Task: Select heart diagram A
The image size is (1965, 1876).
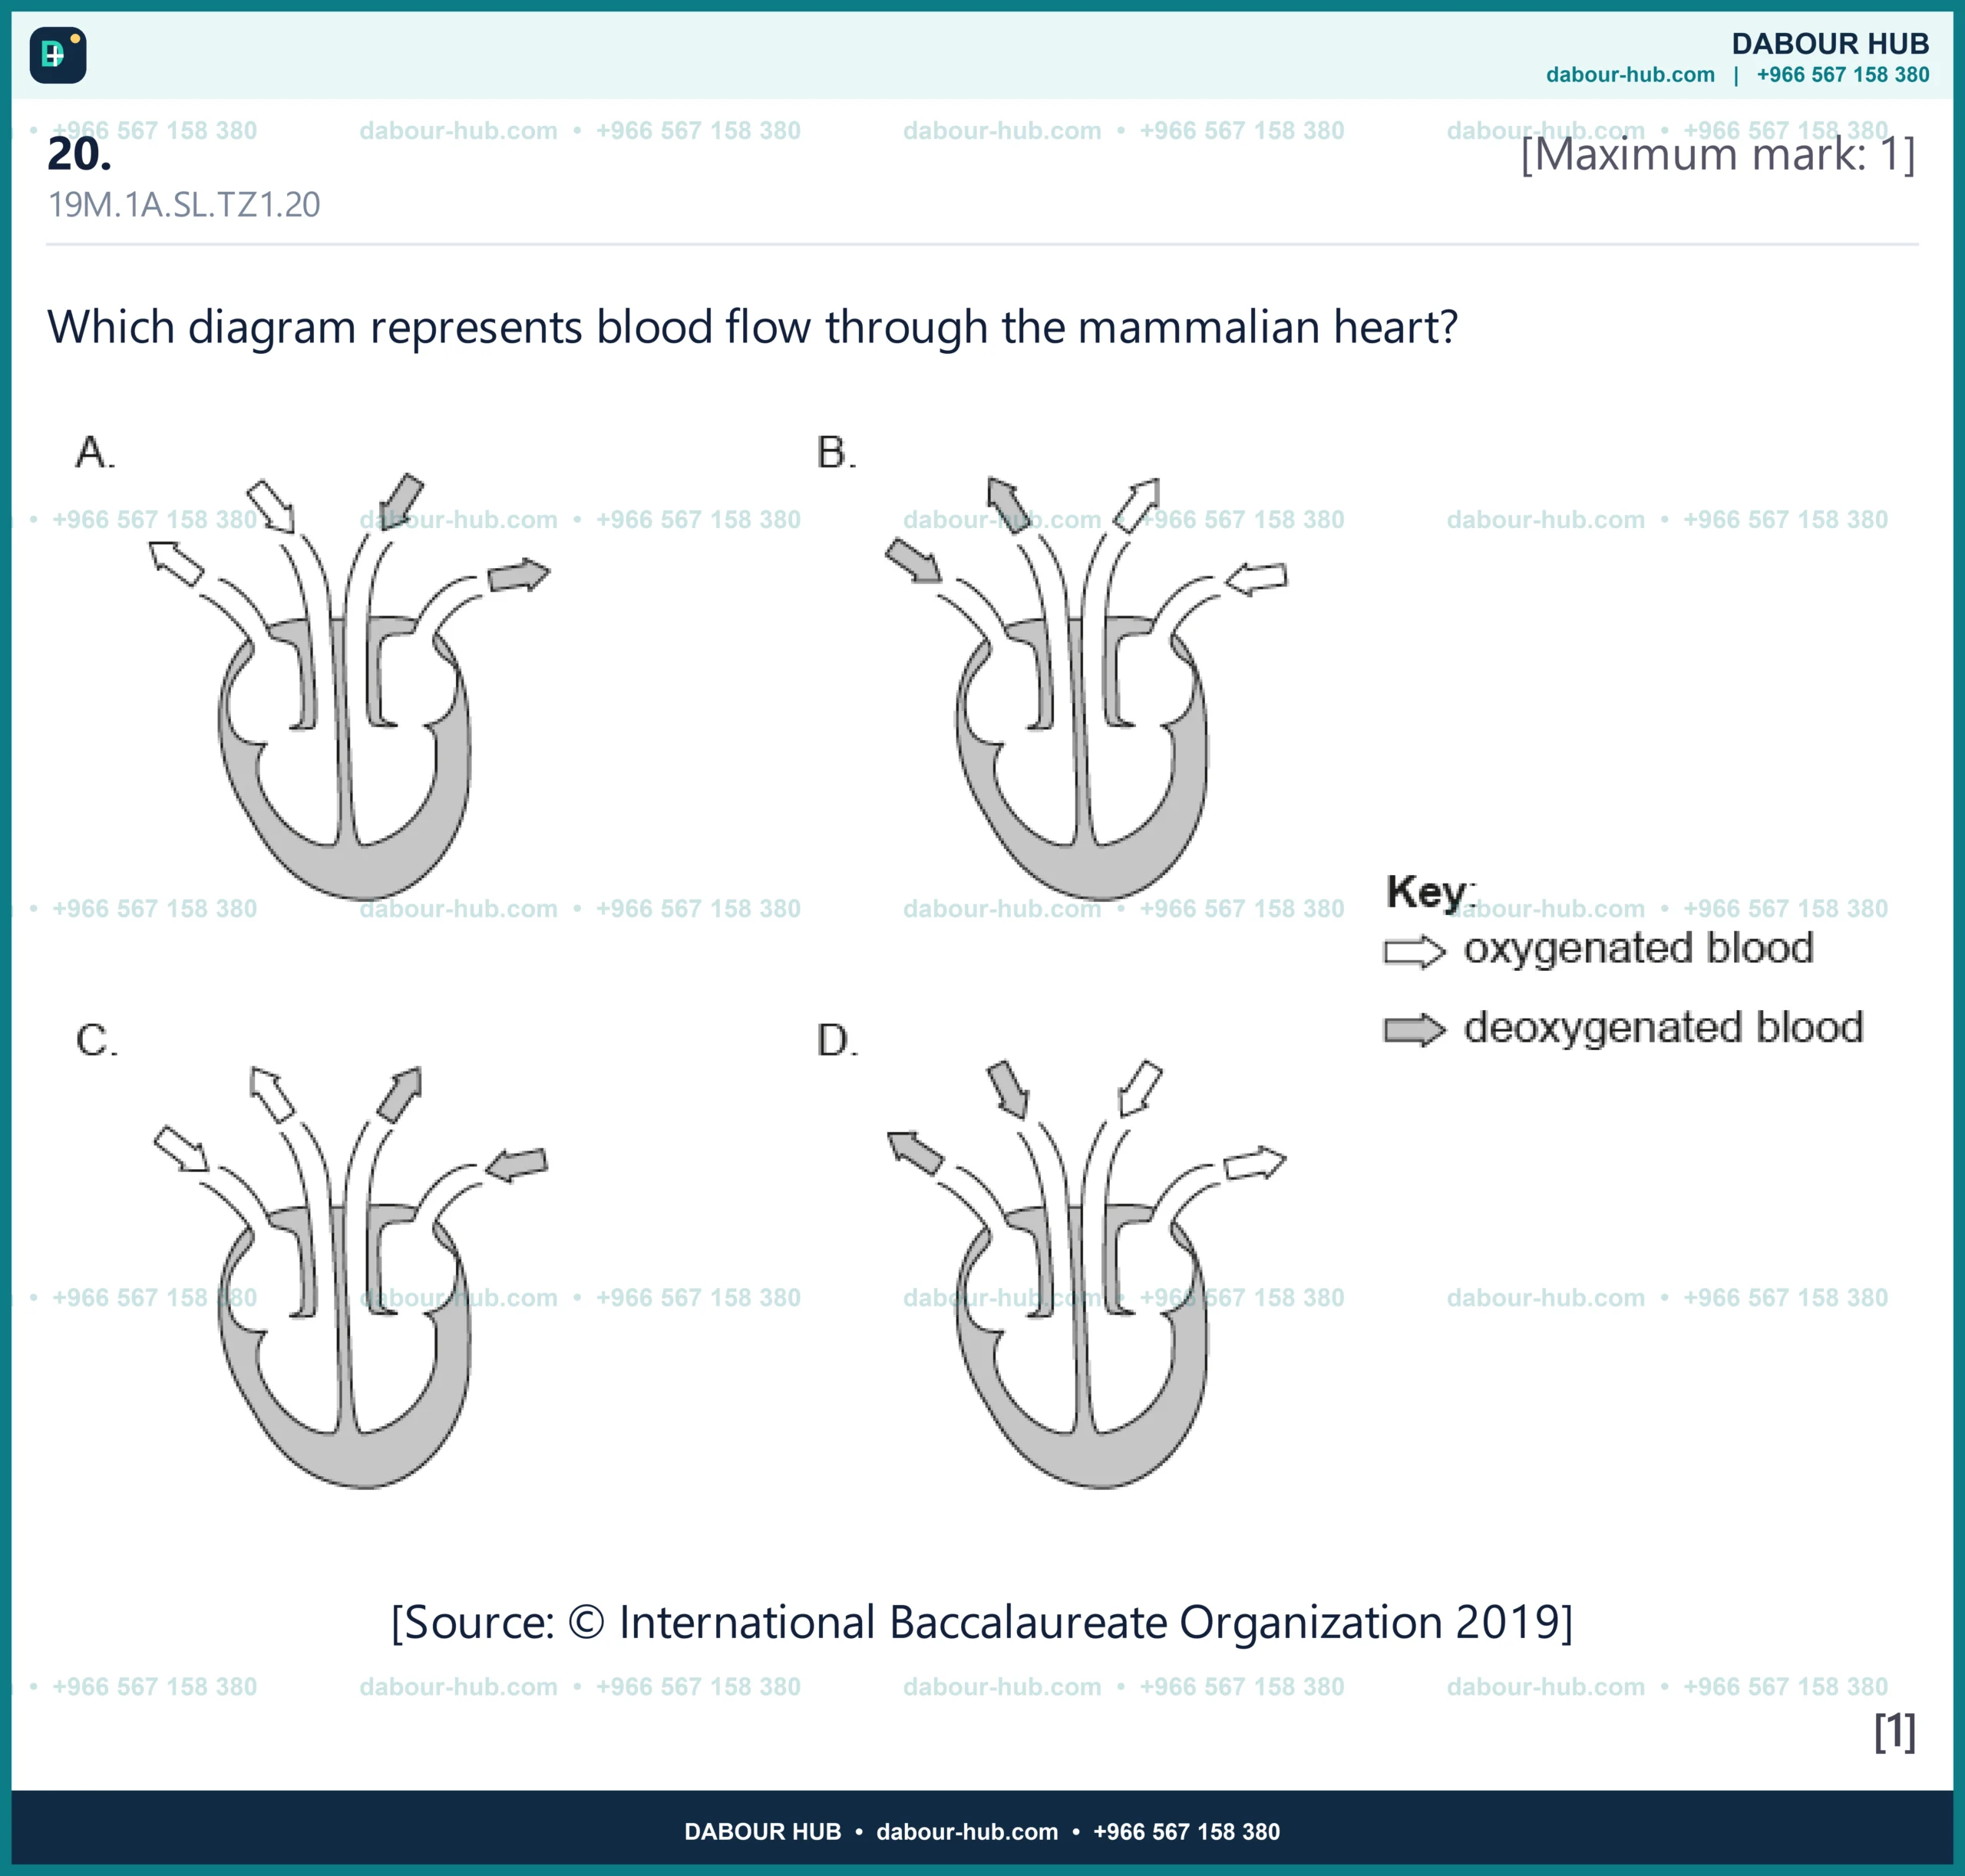Action: click(348, 686)
